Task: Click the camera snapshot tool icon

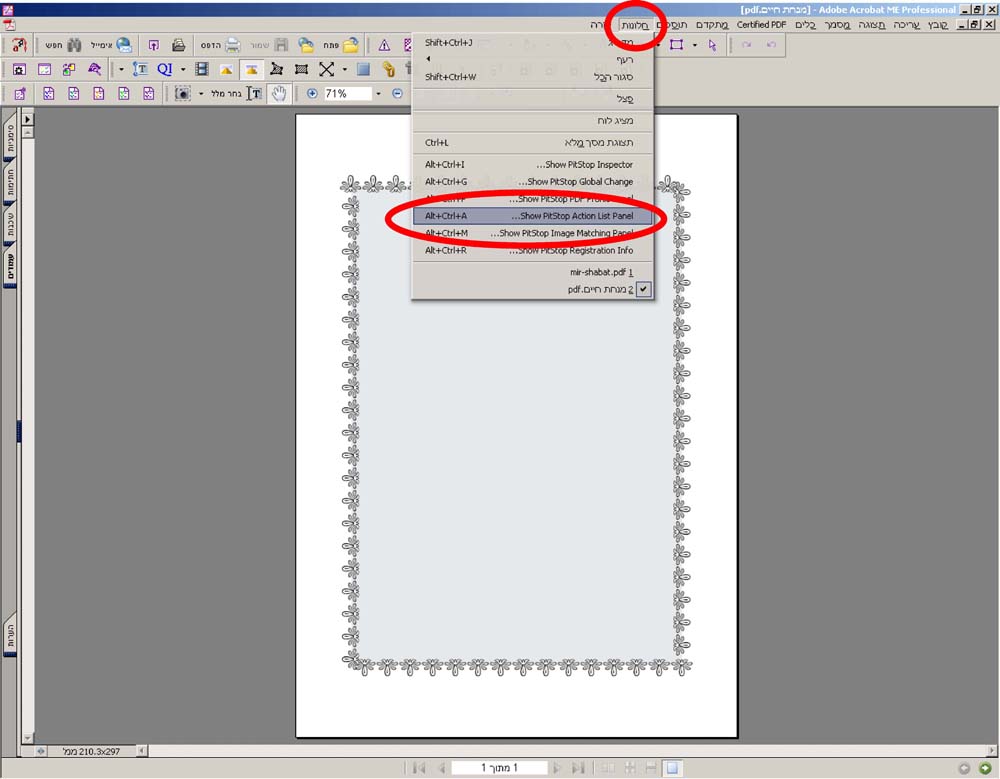Action: (182, 94)
